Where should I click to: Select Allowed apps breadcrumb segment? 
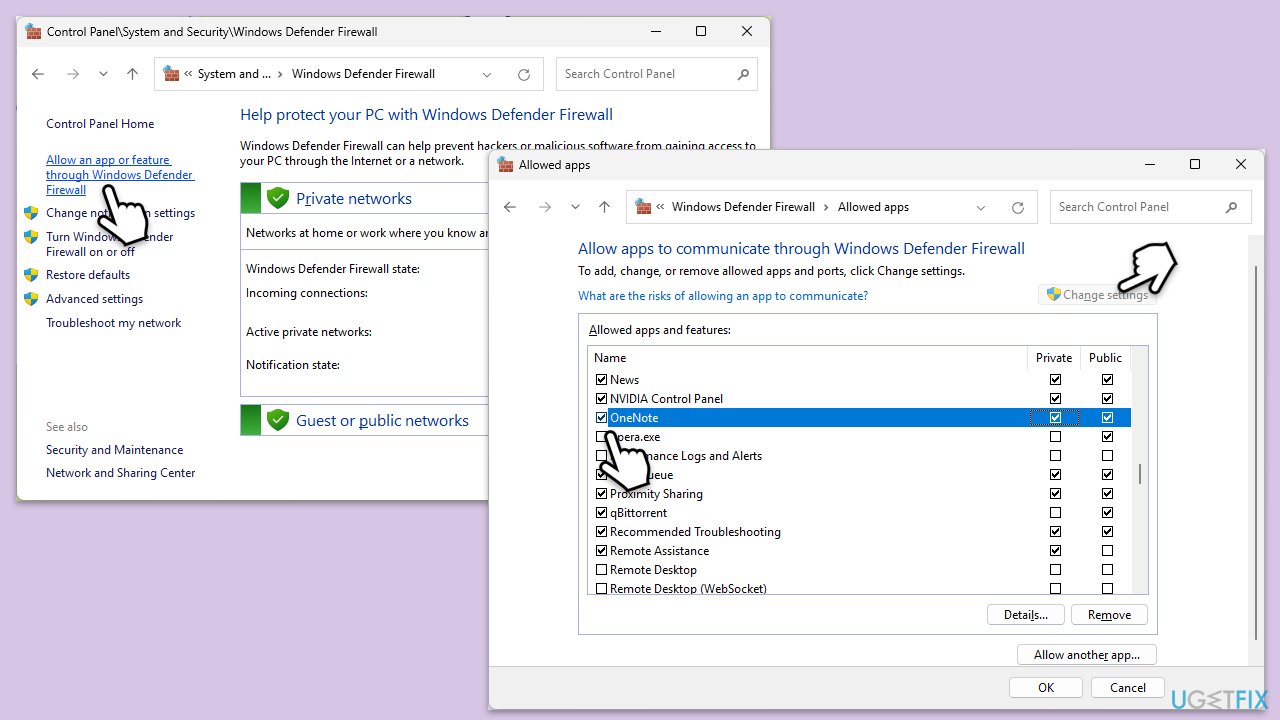[x=873, y=207]
